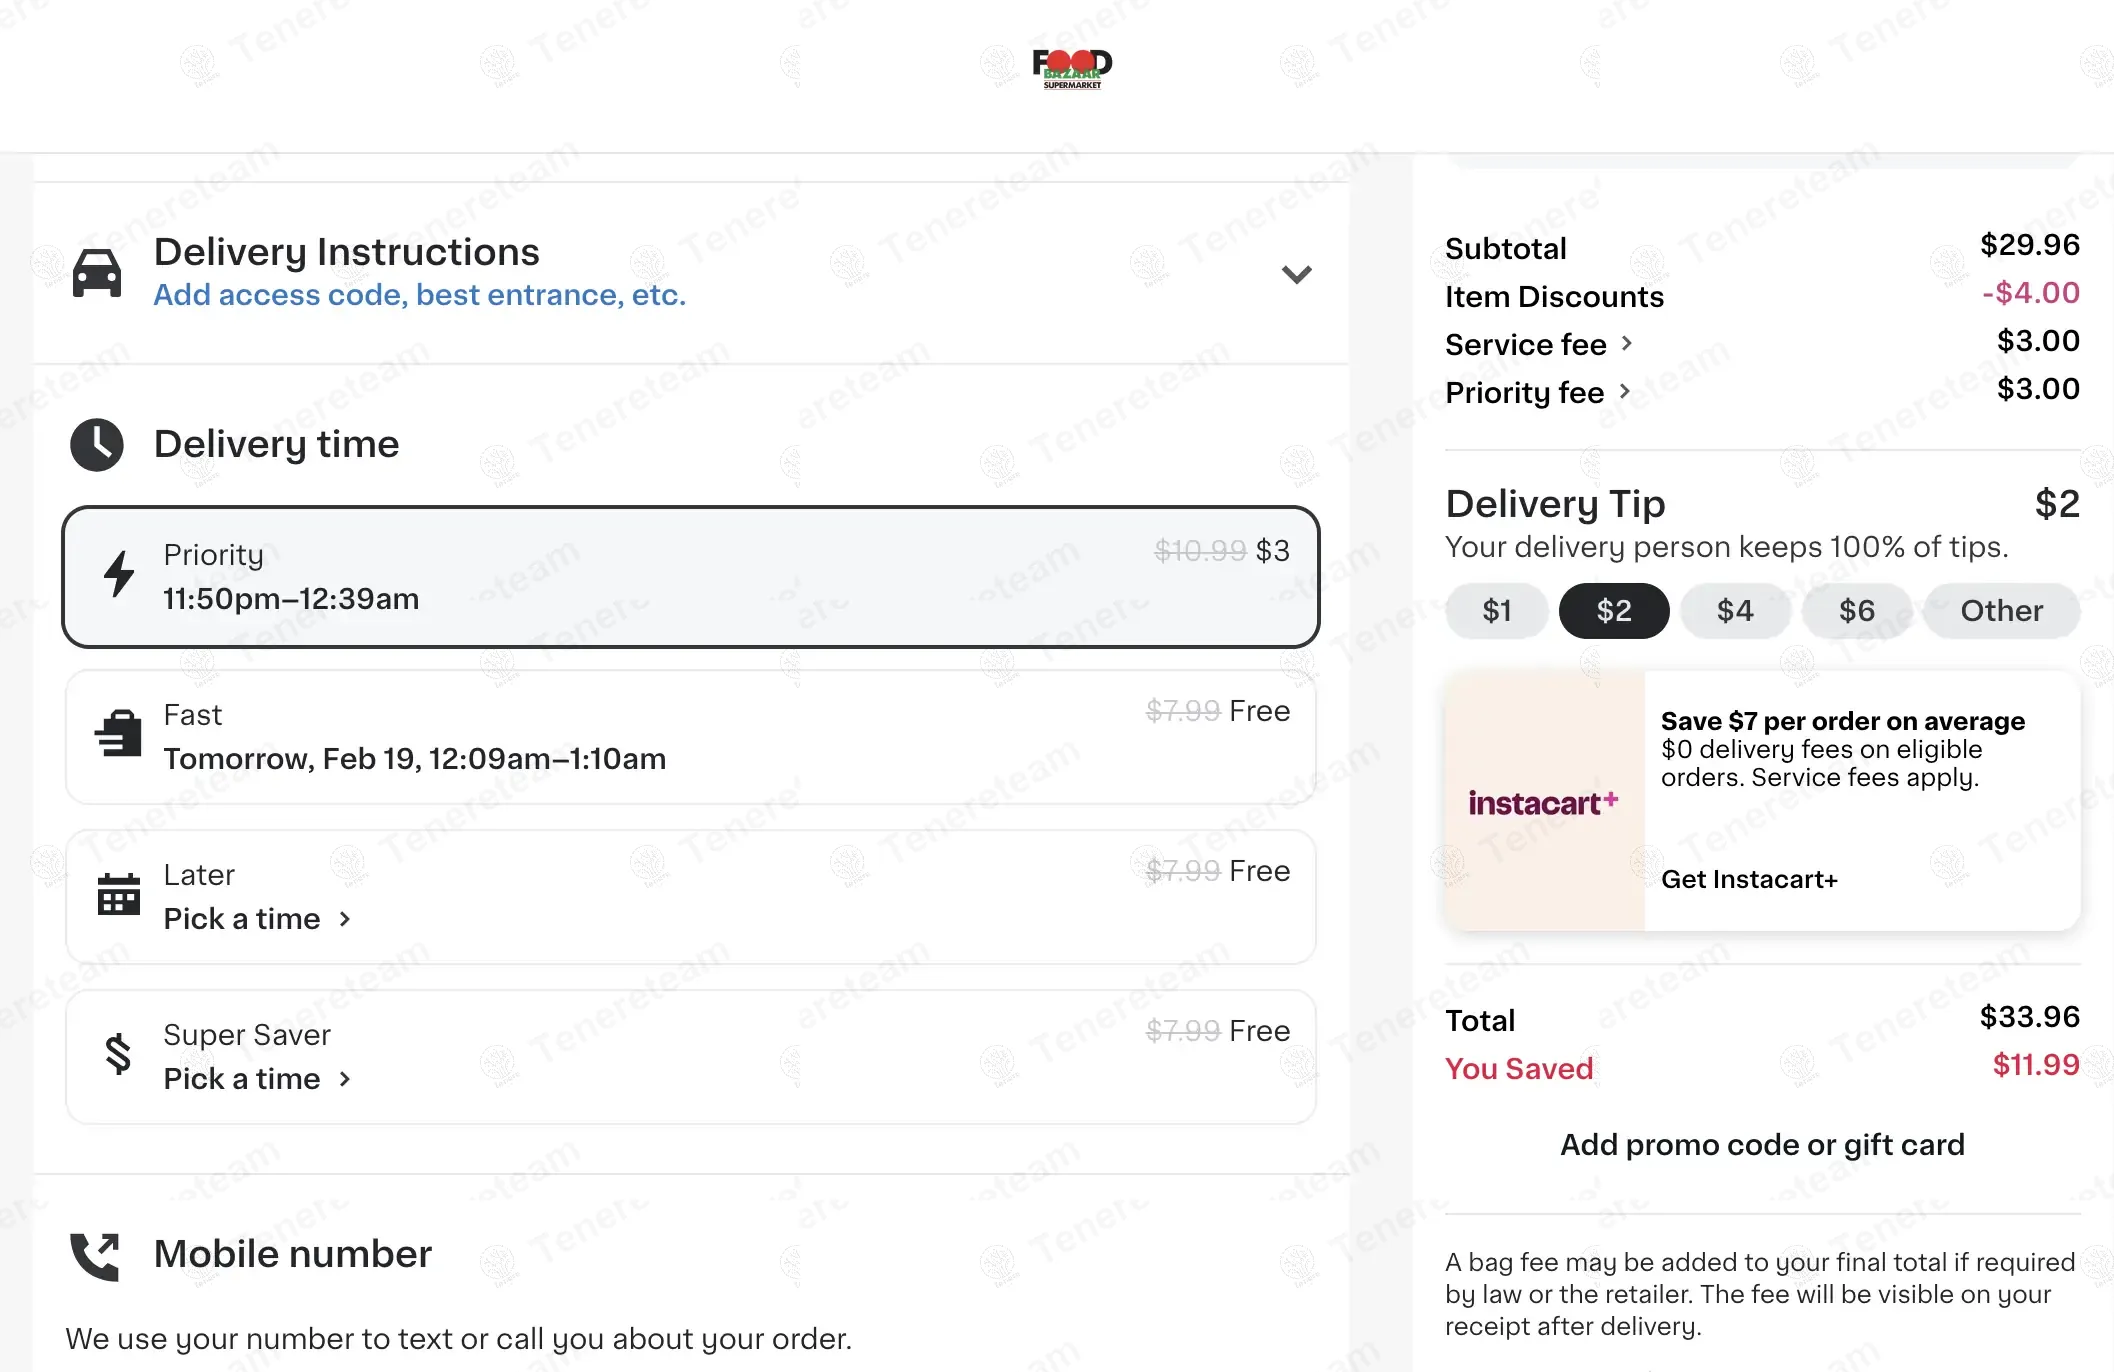Select the $1 delivery tip
Image resolution: width=2114 pixels, height=1372 pixels.
click(1496, 611)
